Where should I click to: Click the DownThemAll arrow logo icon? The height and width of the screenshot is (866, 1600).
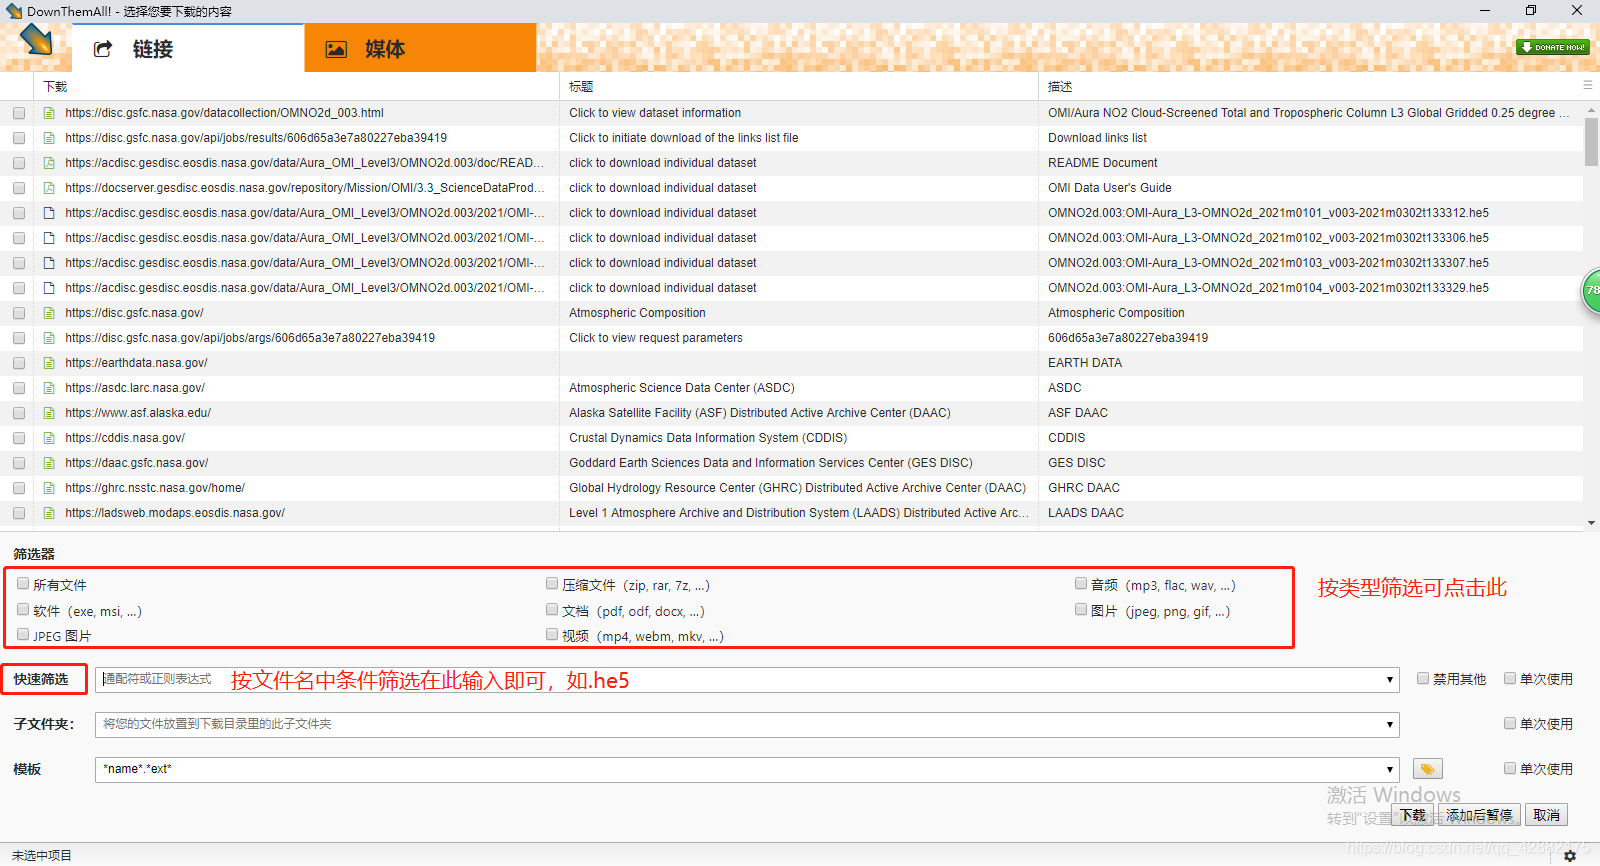pyautogui.click(x=37, y=40)
